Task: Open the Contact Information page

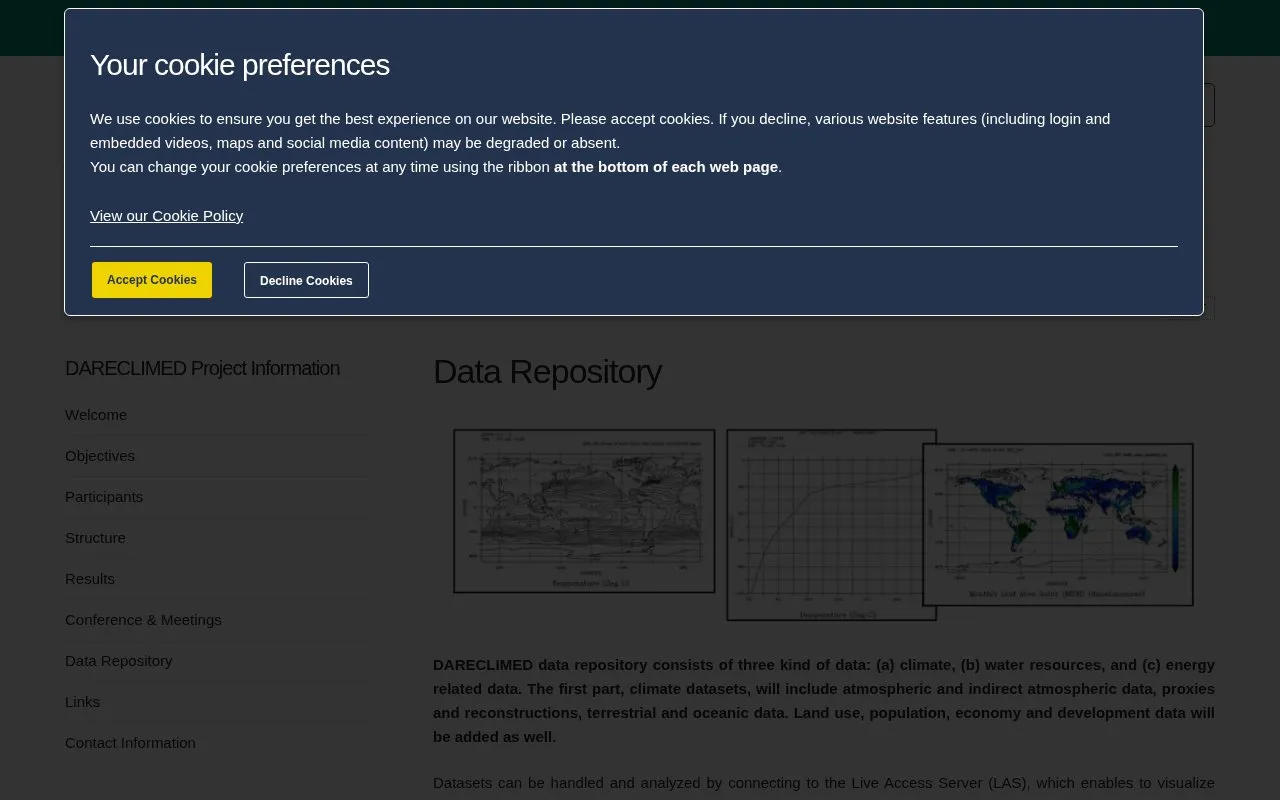Action: 130,743
